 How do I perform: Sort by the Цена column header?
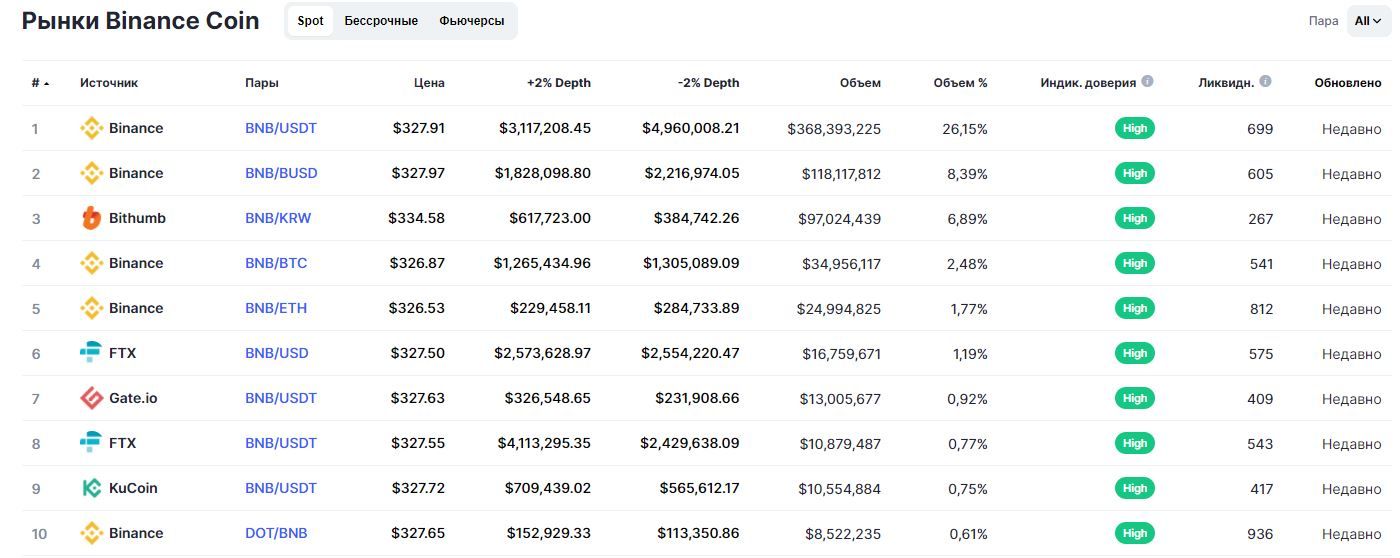(x=429, y=83)
